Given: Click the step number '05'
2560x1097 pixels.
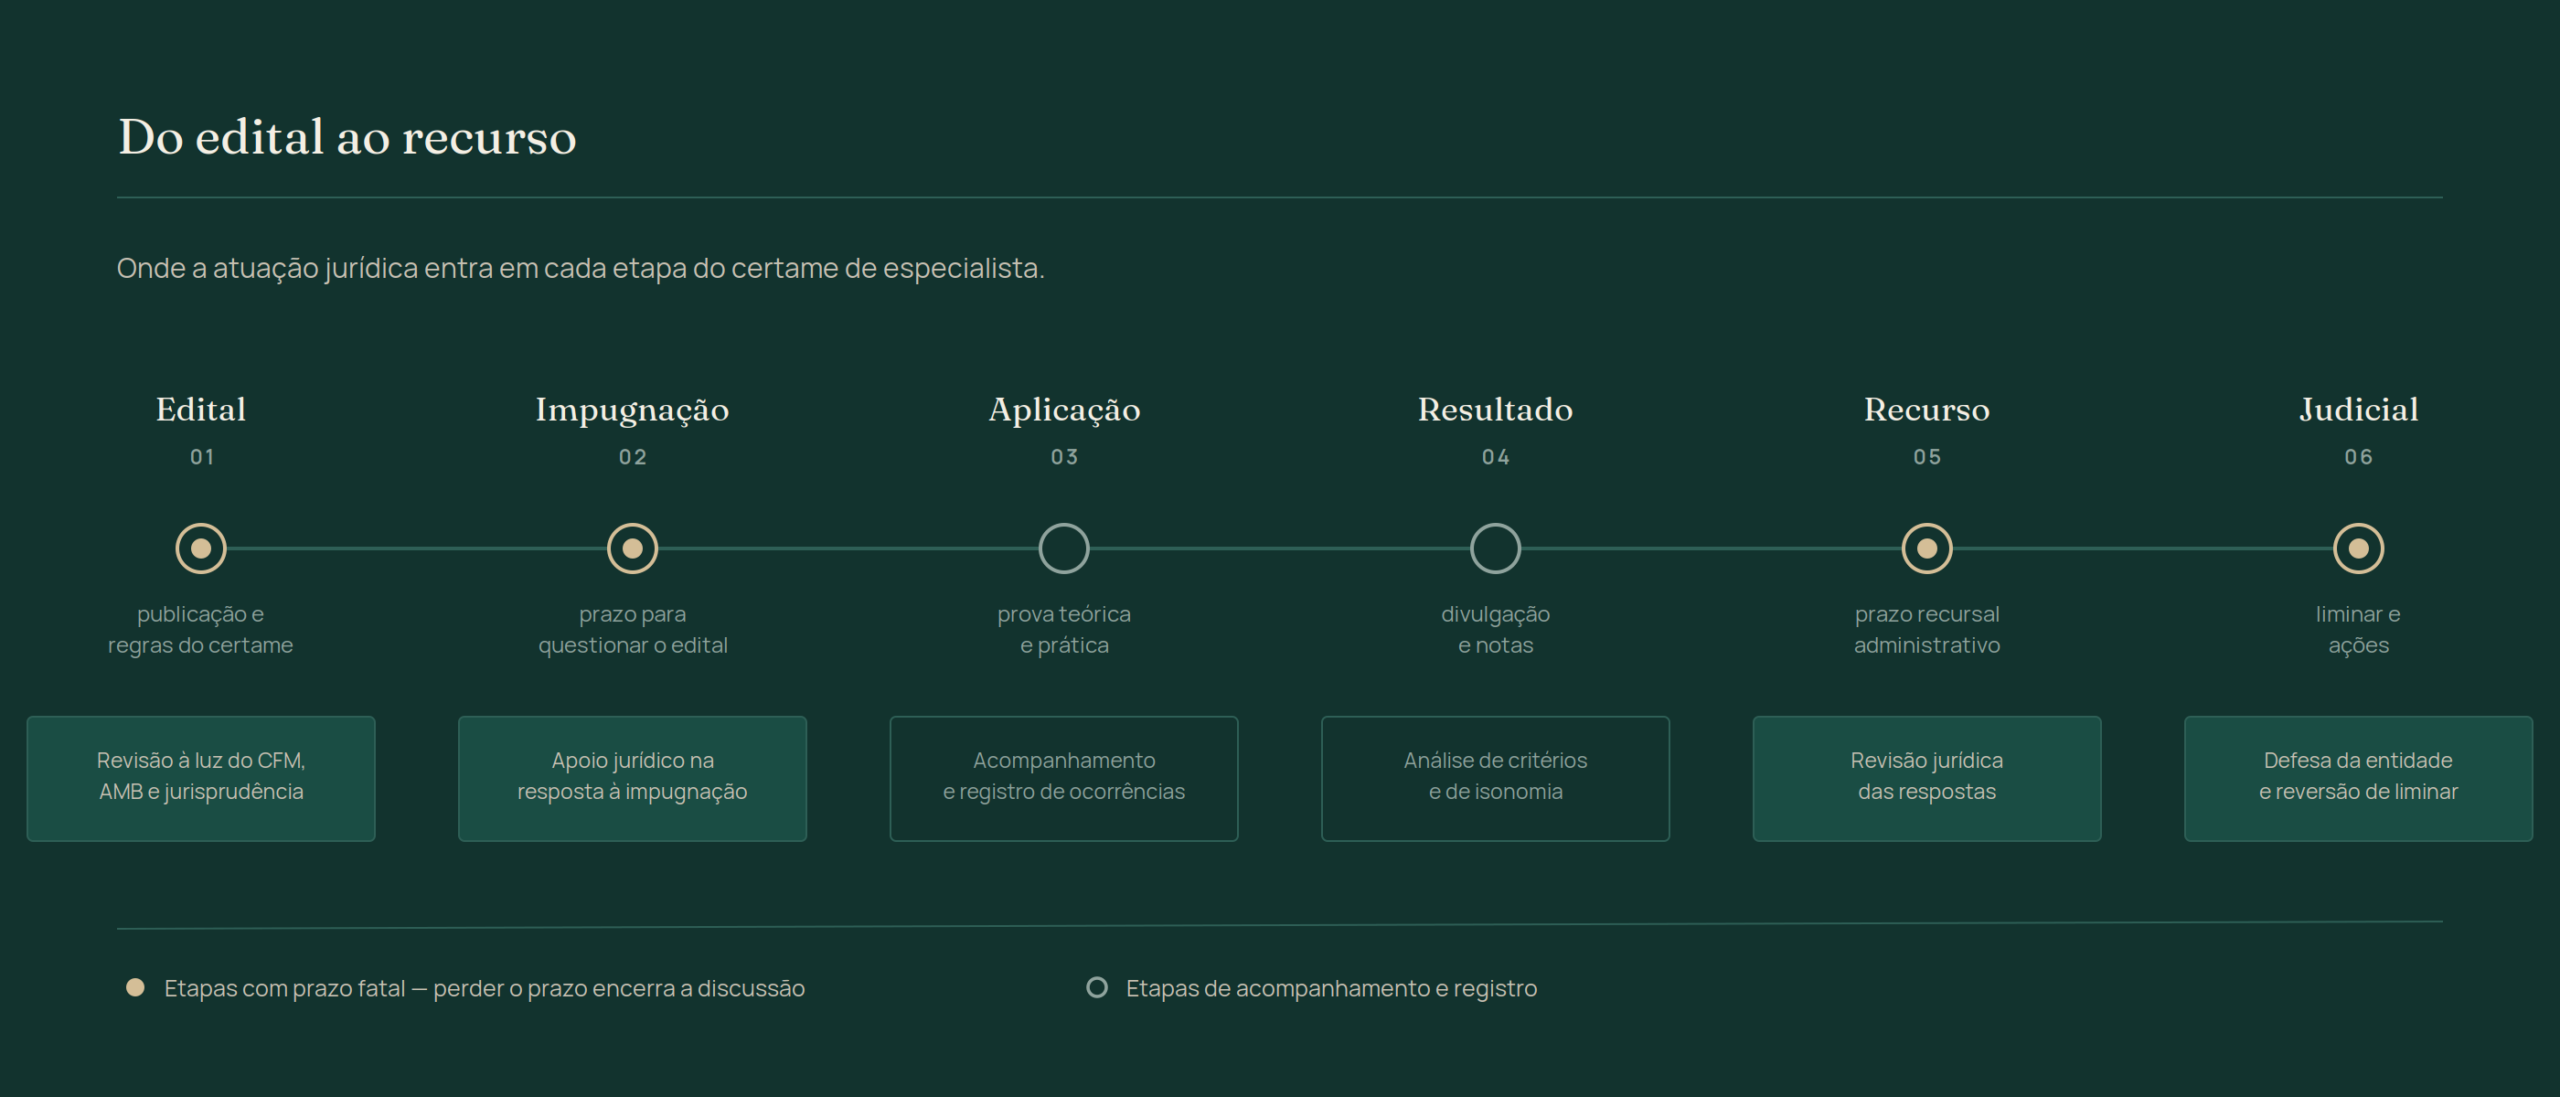Looking at the screenshot, I should coord(1927,457).
